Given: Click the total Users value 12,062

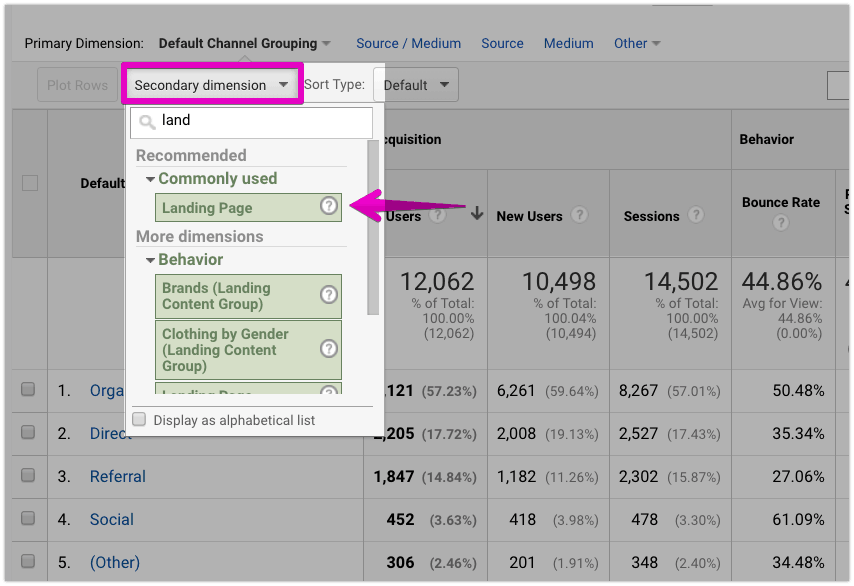Looking at the screenshot, I should click(x=437, y=282).
